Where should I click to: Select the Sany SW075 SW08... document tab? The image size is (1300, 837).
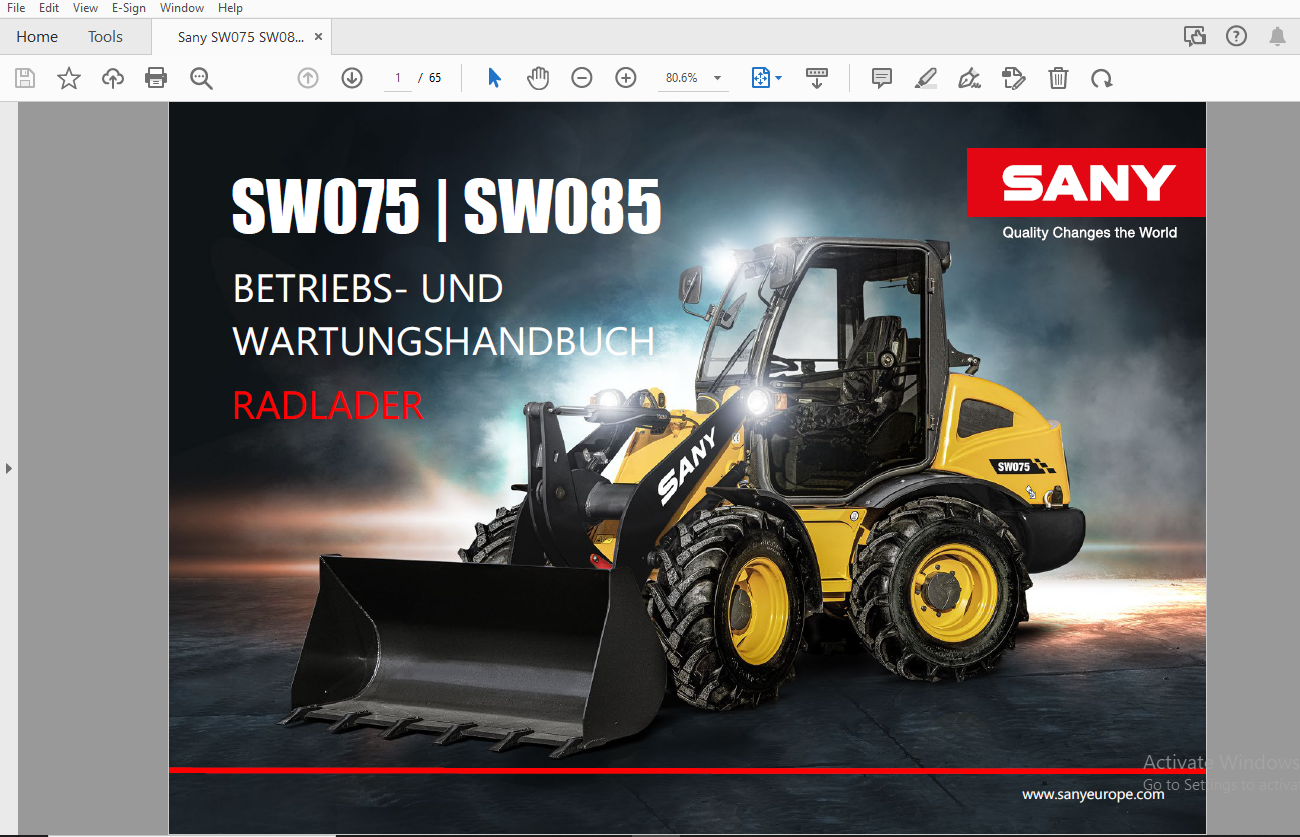coord(240,37)
